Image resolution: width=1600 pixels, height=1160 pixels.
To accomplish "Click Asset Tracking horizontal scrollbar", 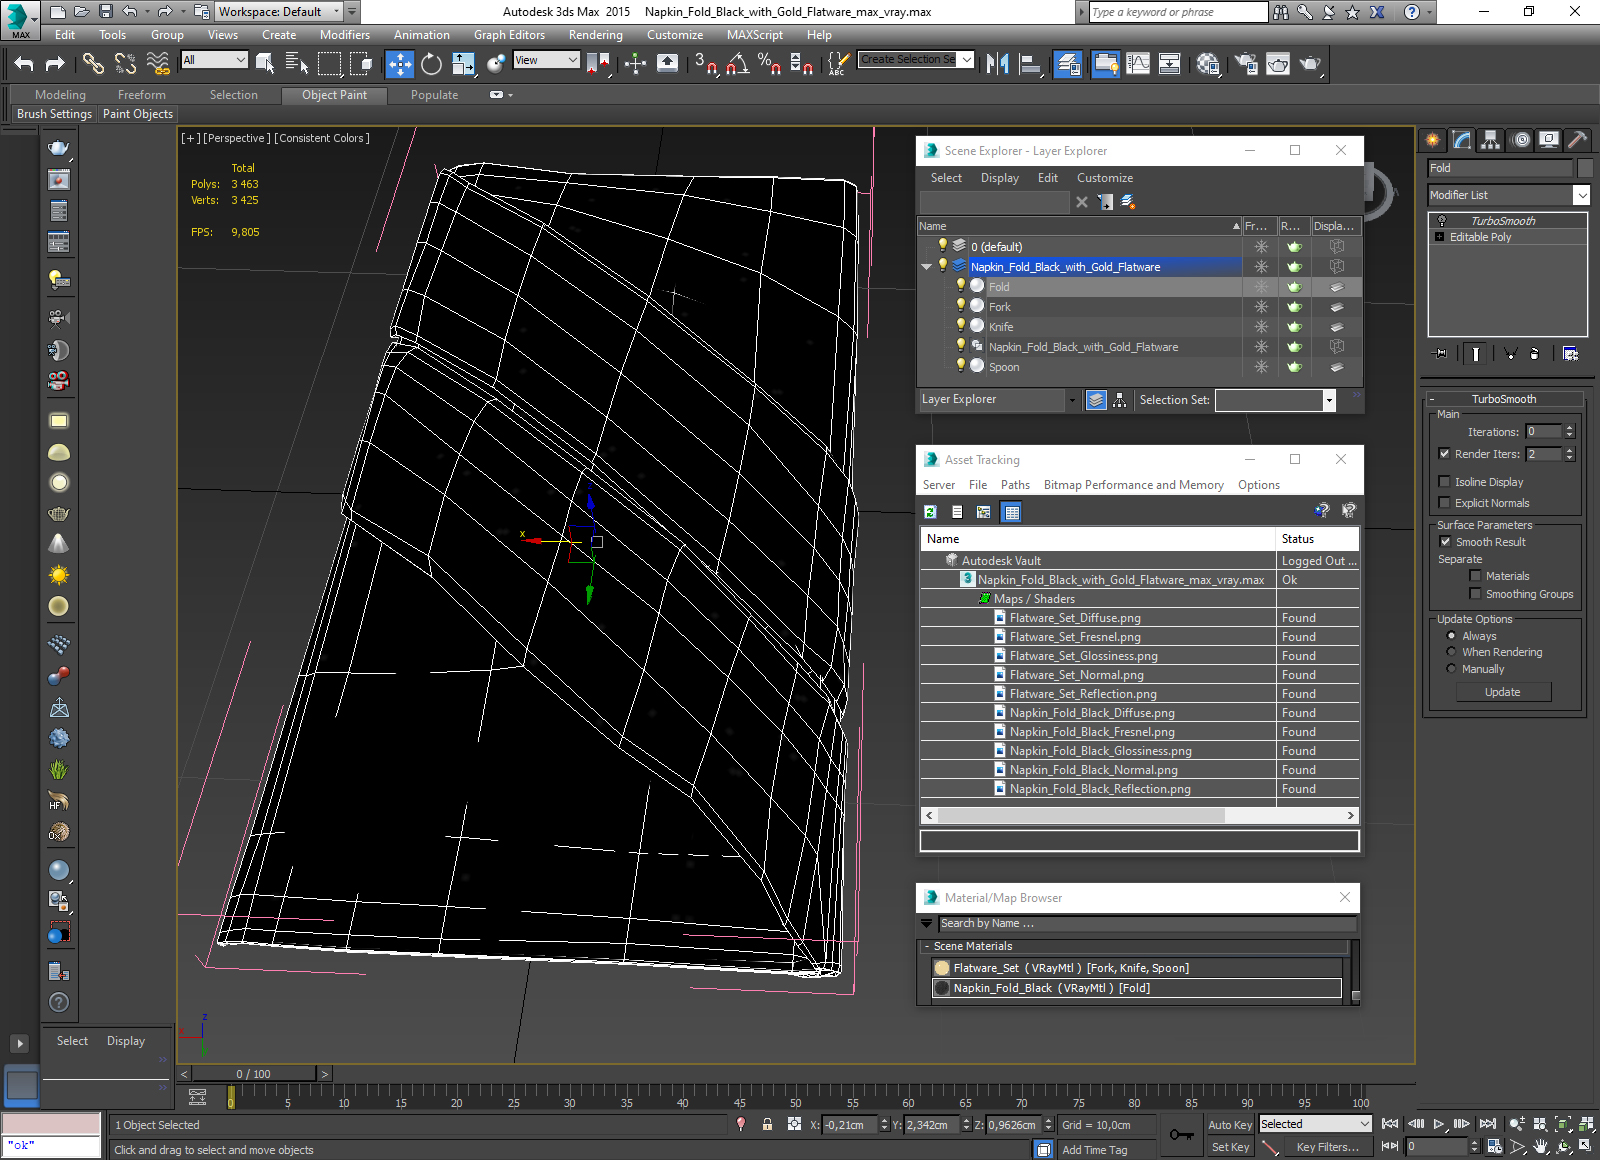I will coord(1081,816).
